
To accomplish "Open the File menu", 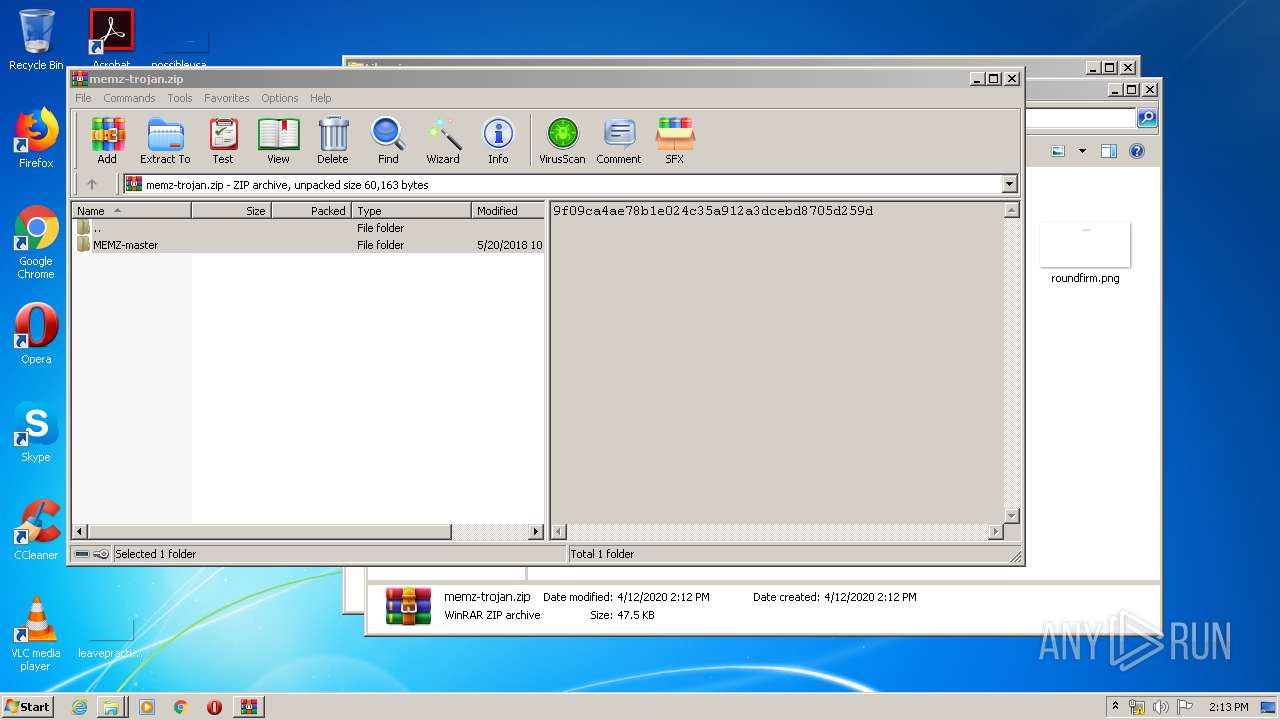I will point(83,98).
